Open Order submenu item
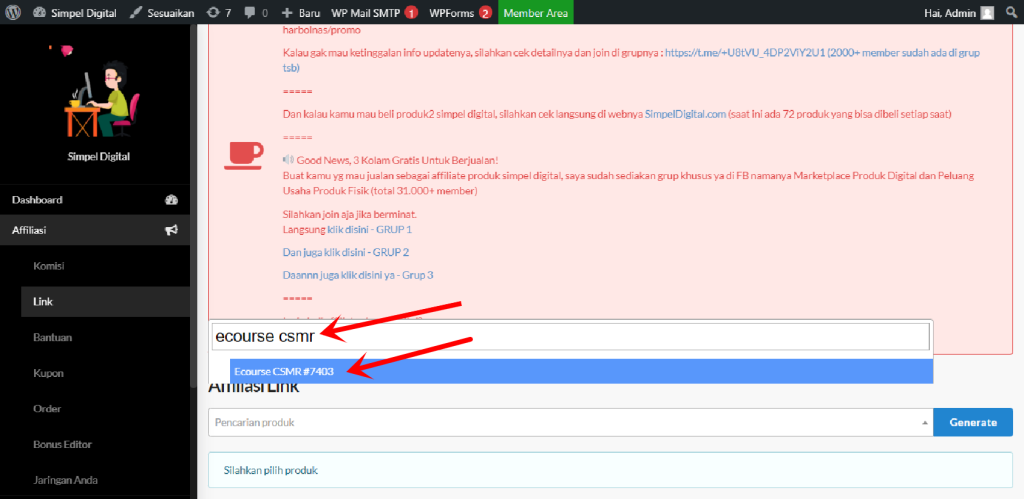Image resolution: width=1024 pixels, height=499 pixels. pyautogui.click(x=46, y=409)
